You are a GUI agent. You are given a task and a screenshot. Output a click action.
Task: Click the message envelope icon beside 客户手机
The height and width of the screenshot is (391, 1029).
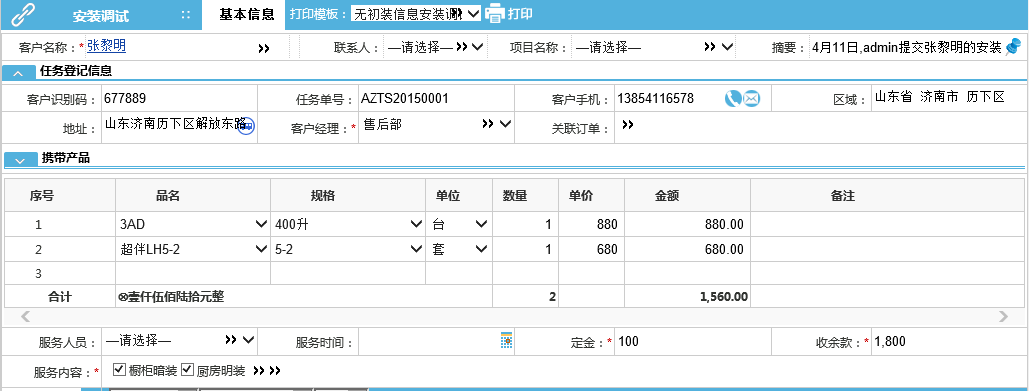(751, 98)
